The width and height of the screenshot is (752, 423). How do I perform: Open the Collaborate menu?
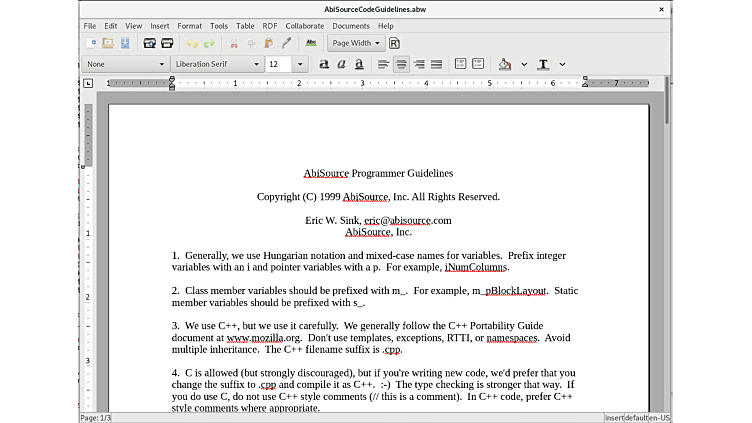click(x=304, y=25)
